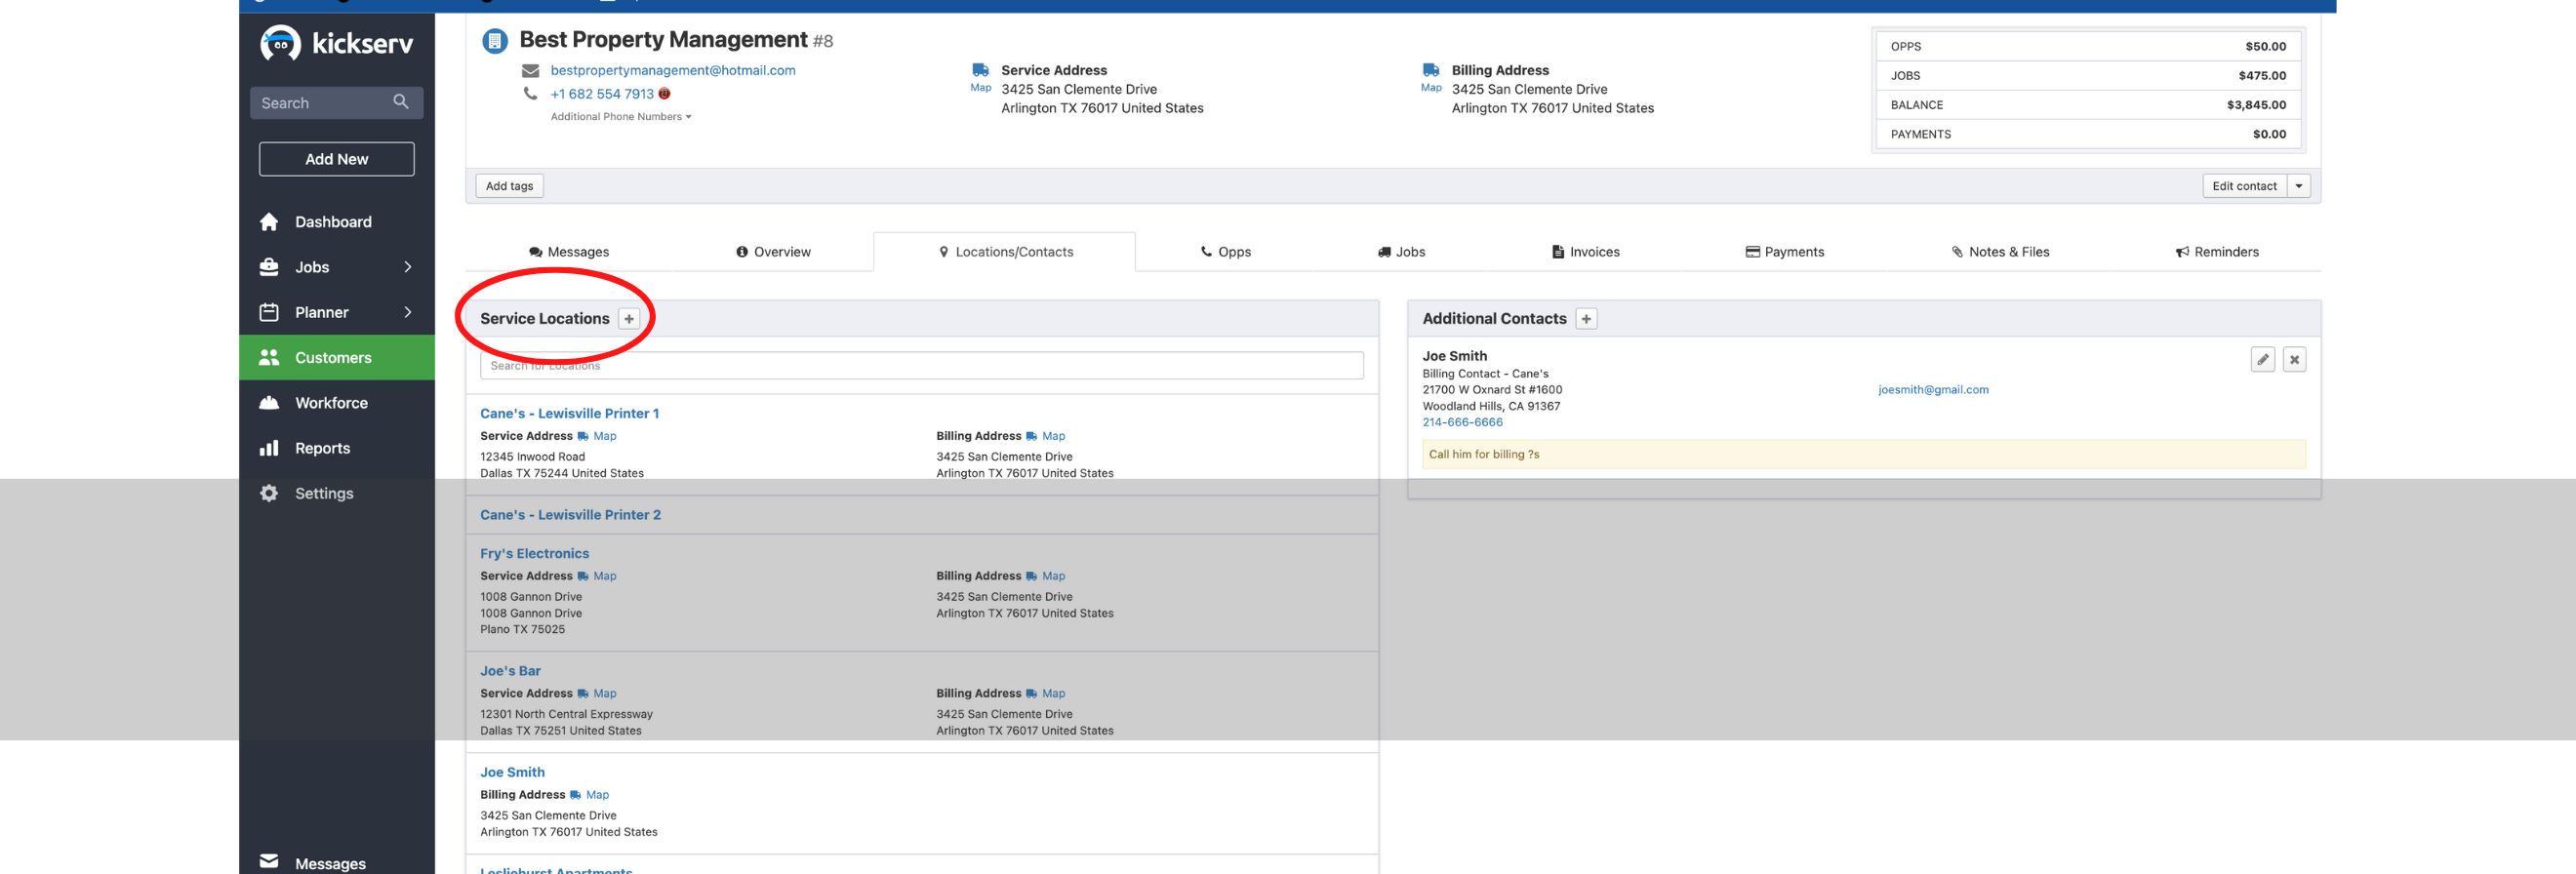Click the plus icon beside Additional Contacts
The image size is (2576, 874).
click(x=1586, y=319)
